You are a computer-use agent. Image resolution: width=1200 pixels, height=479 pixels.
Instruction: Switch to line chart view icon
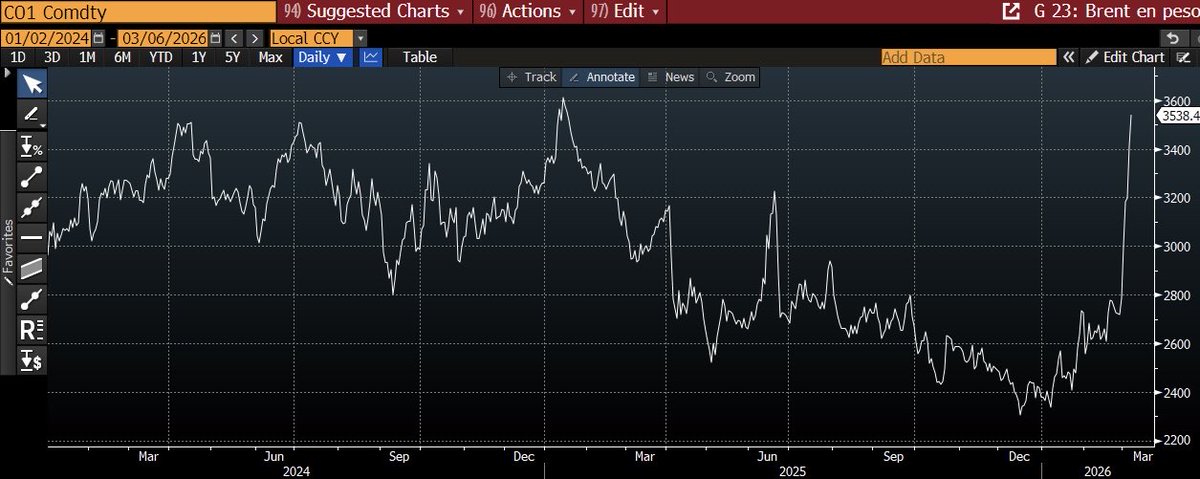tap(370, 57)
